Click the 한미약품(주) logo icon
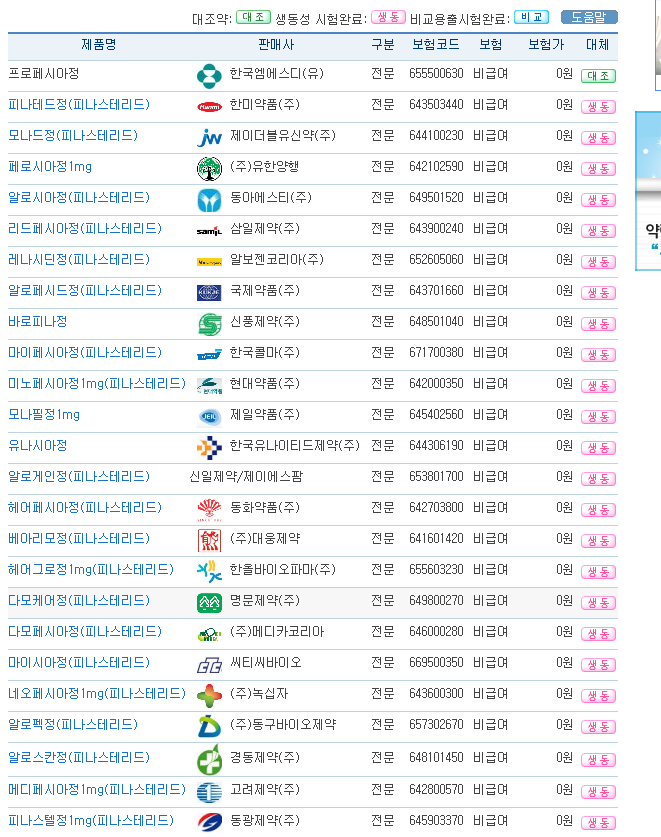The width and height of the screenshot is (661, 837). tap(209, 107)
